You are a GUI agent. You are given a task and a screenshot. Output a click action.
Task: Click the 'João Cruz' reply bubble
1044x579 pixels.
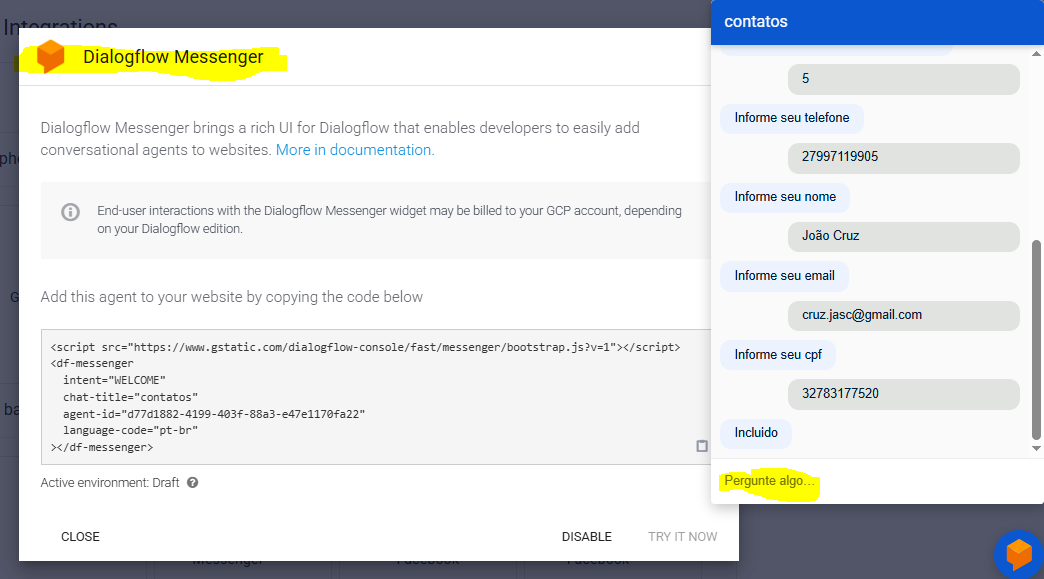[x=904, y=236]
